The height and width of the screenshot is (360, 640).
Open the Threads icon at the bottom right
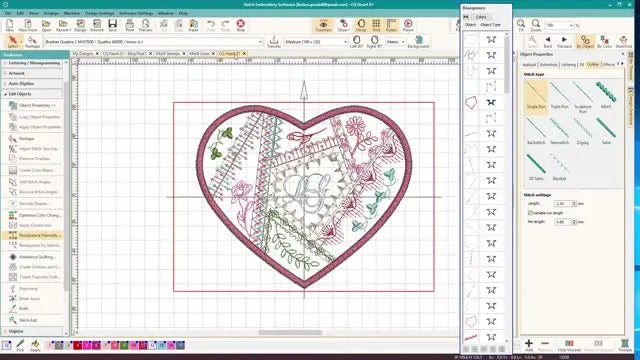[624, 345]
